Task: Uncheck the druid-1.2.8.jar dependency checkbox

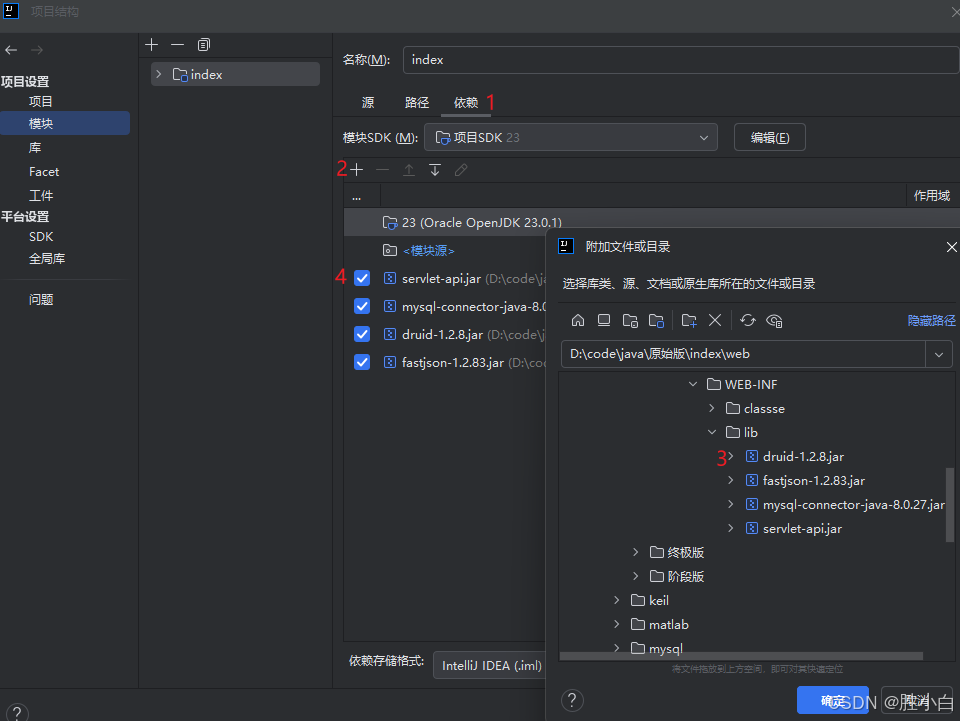Action: tap(362, 334)
